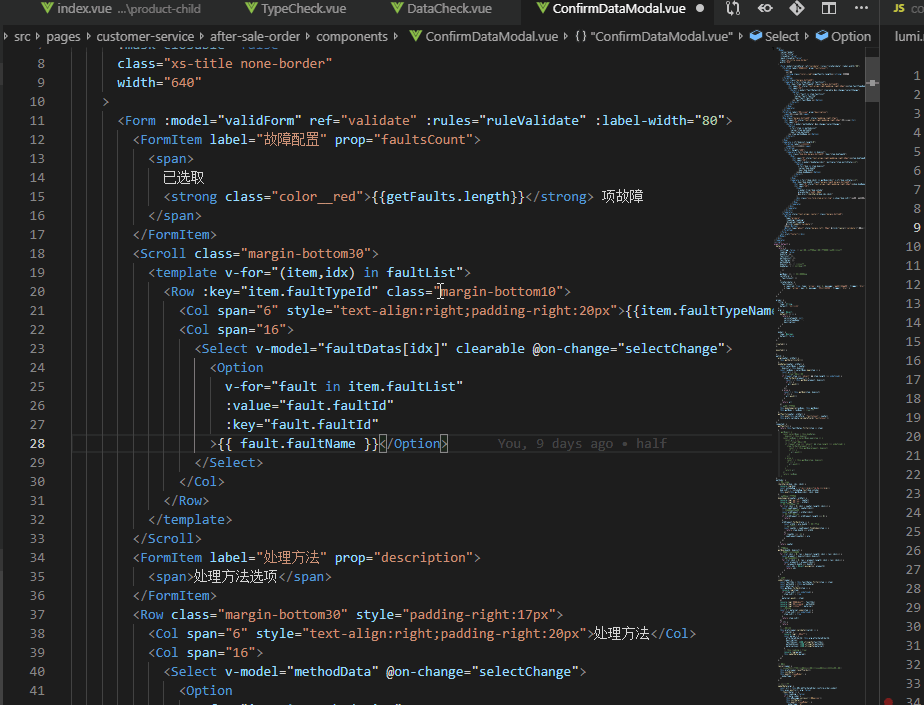Click the "description" prop value
The height and width of the screenshot is (705, 924).
click(424, 557)
